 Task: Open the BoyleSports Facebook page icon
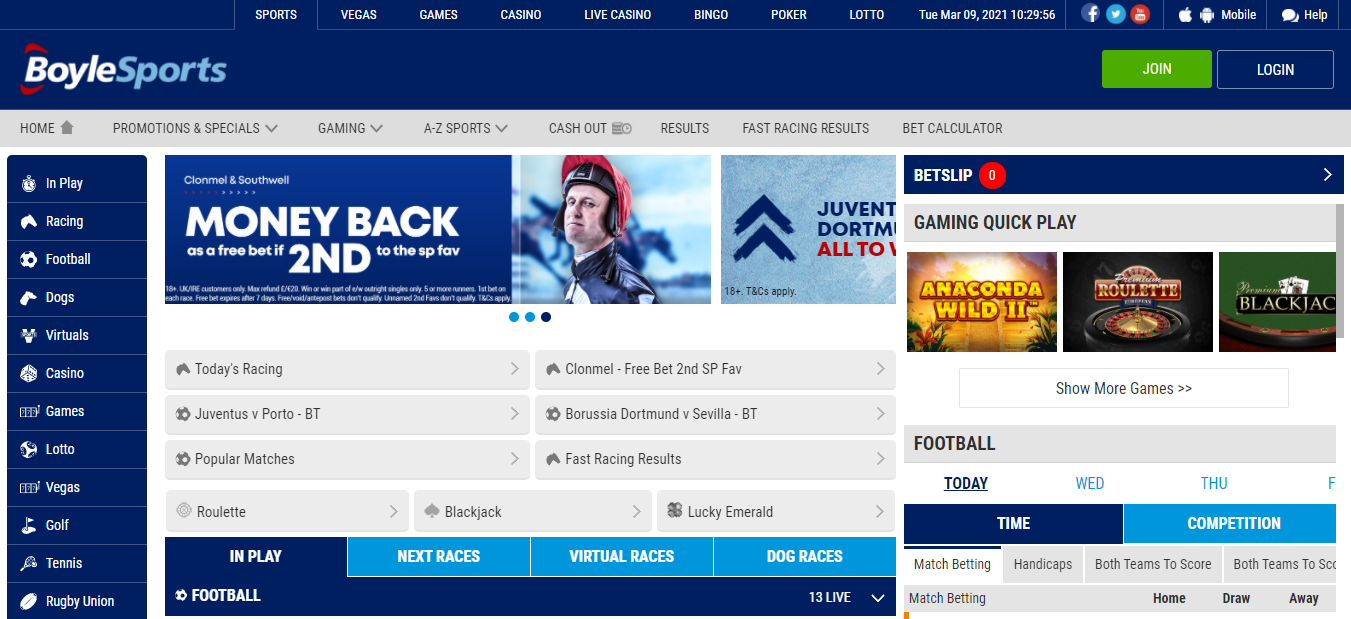[x=1091, y=14]
